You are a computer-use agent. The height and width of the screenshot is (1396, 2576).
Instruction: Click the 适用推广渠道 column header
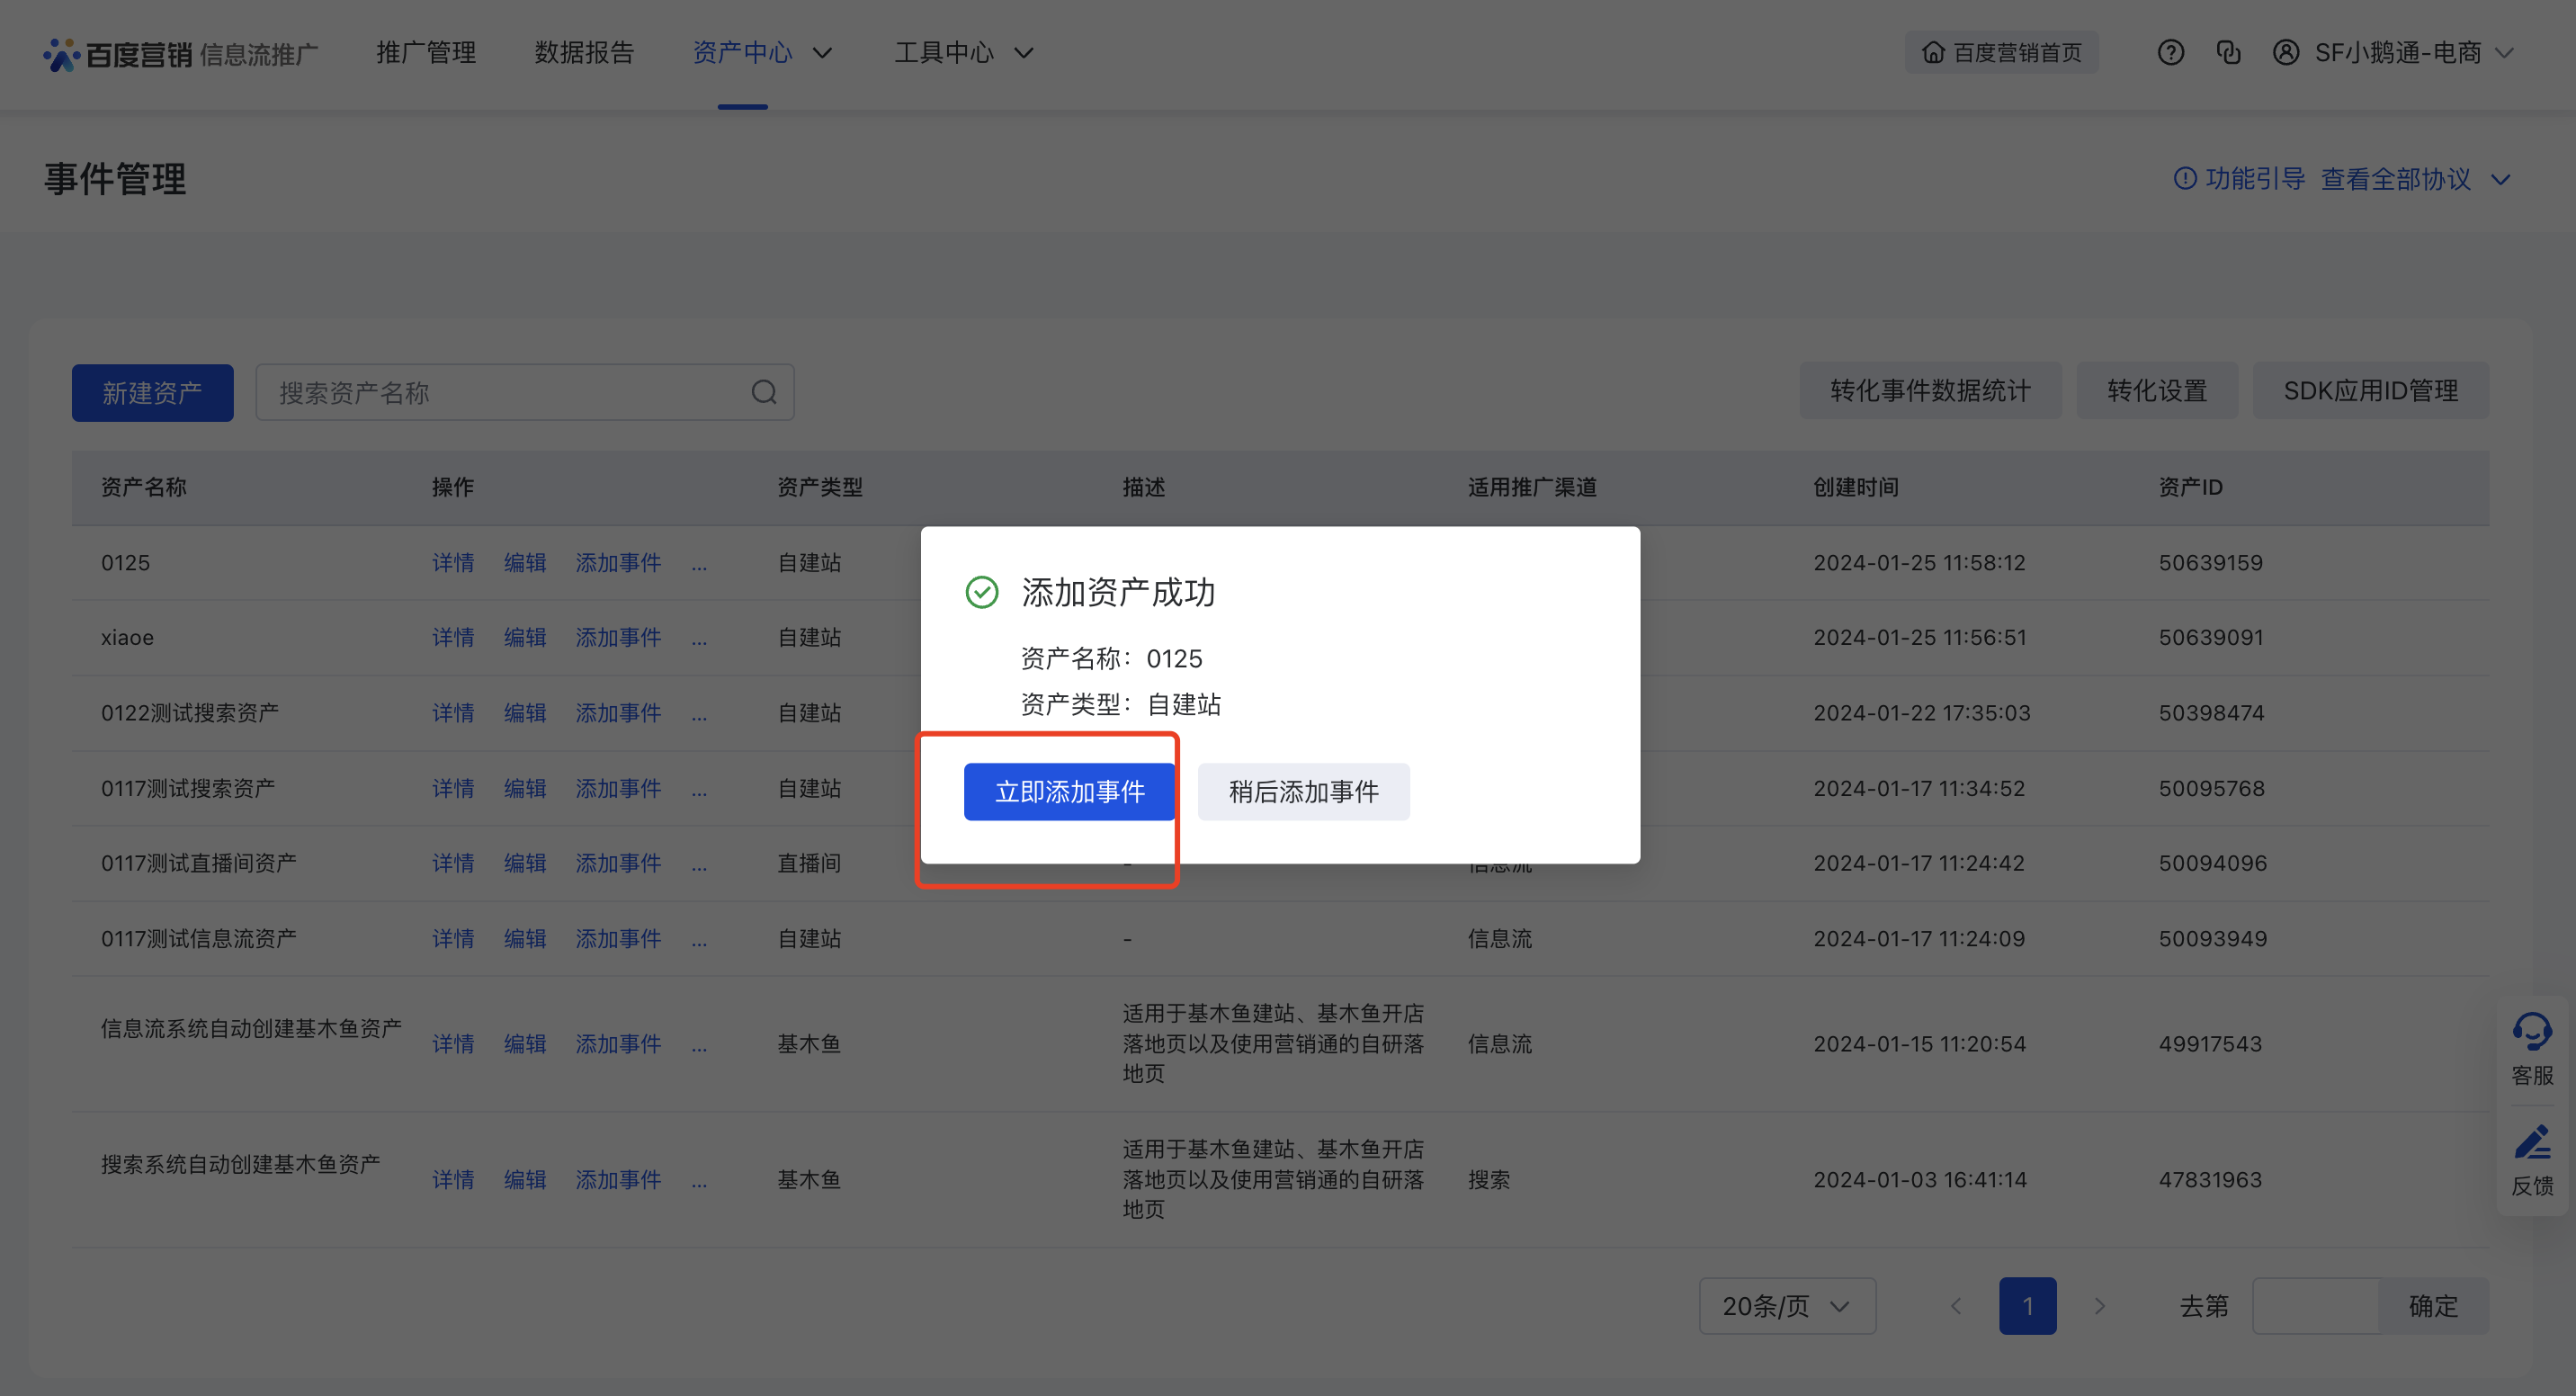[x=1532, y=488]
